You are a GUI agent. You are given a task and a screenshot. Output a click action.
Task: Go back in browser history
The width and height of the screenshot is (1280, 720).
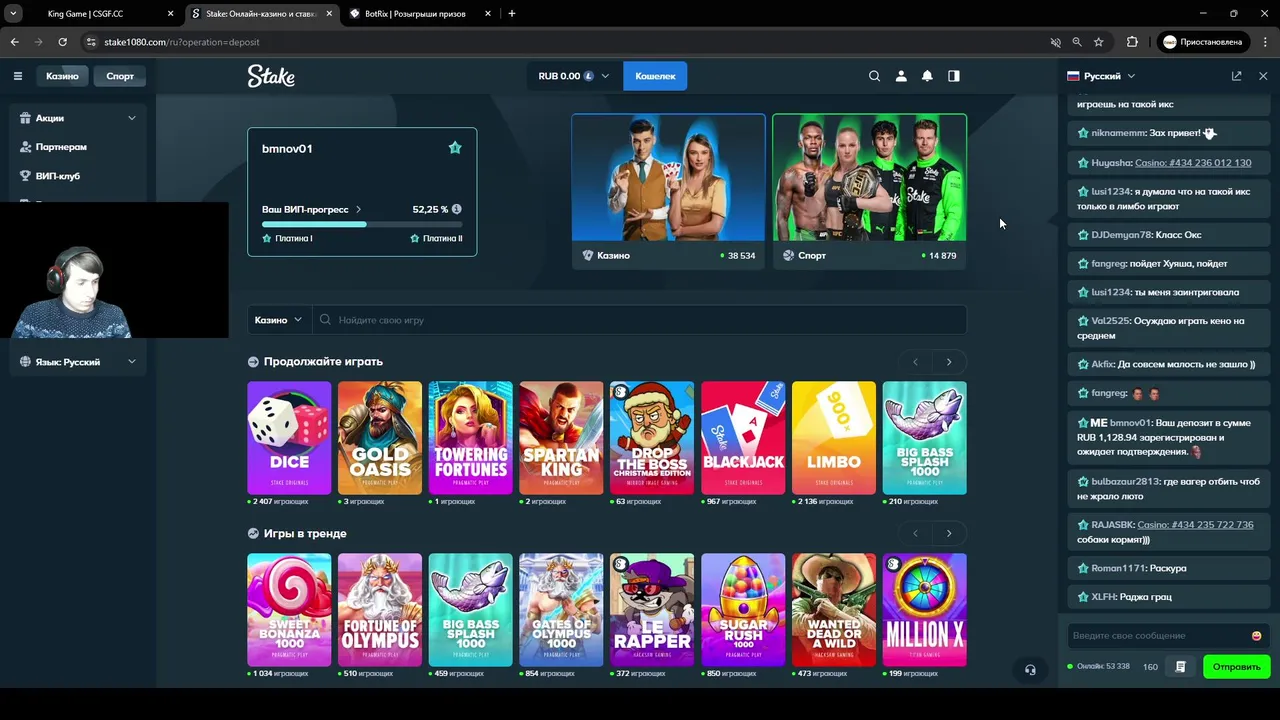pos(14,42)
